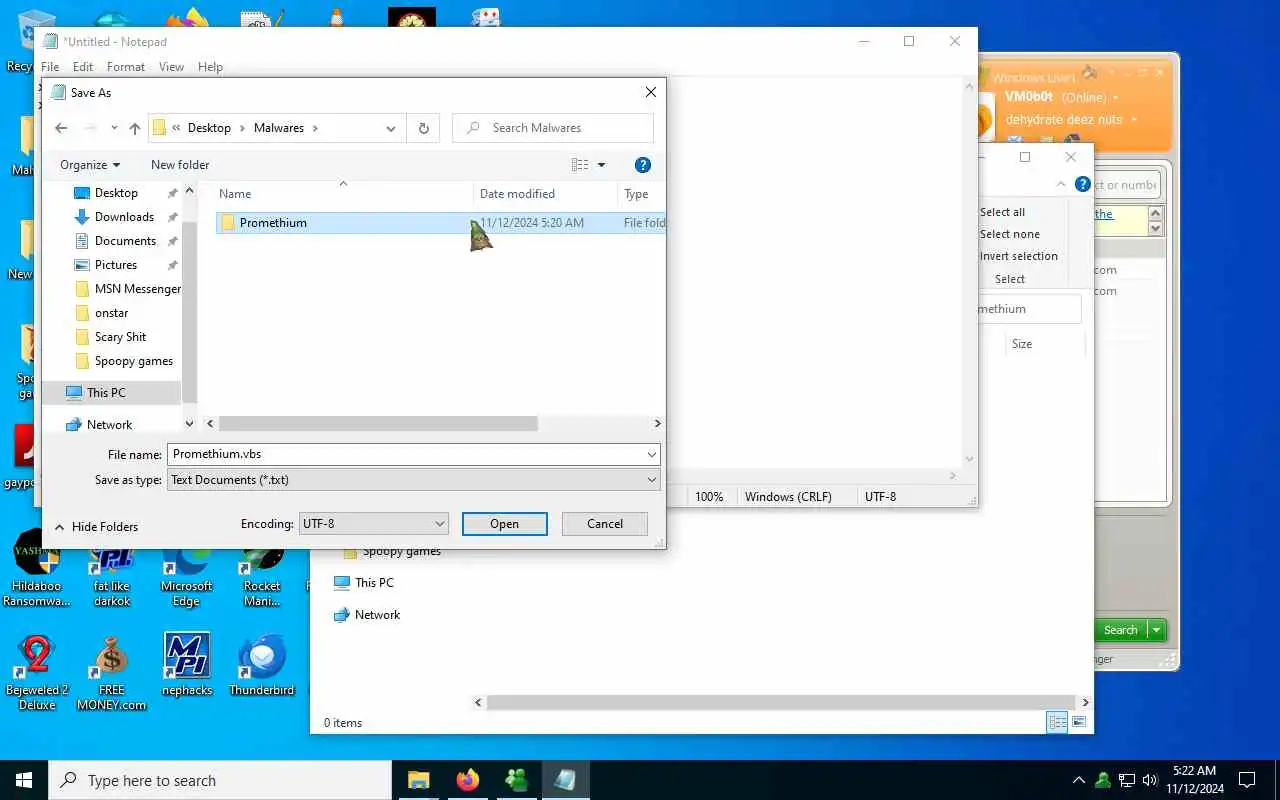Image resolution: width=1280 pixels, height=800 pixels.
Task: Collapse folders with Hide Folders
Action: coord(96,527)
